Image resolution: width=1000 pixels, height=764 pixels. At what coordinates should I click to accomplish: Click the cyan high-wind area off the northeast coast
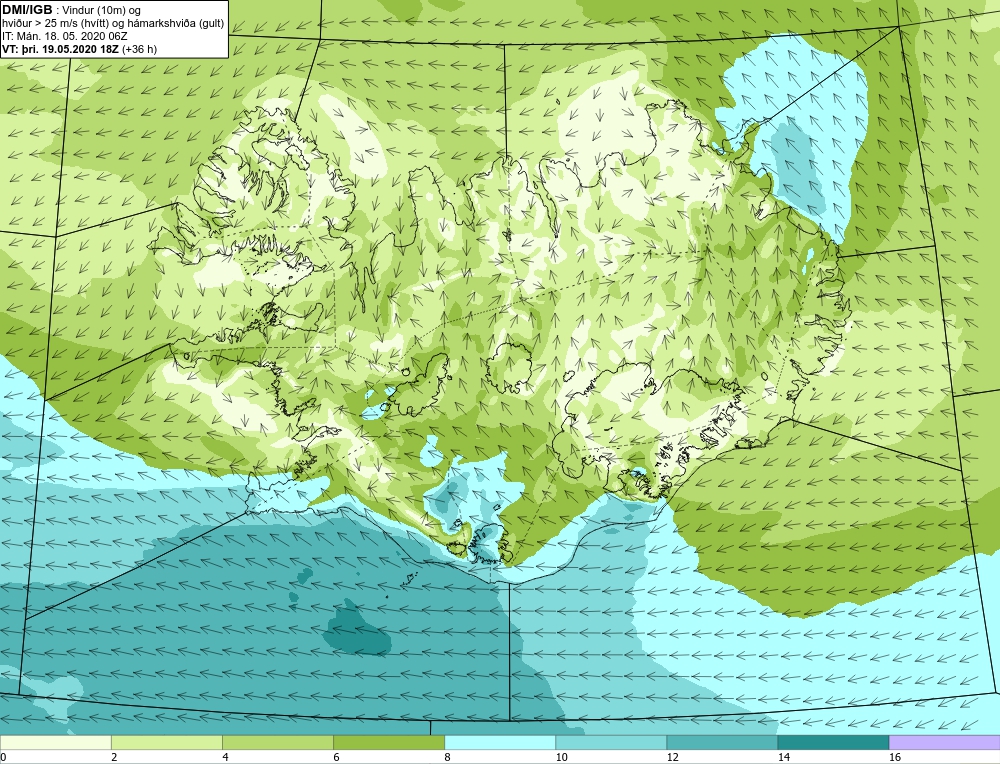pos(797,137)
